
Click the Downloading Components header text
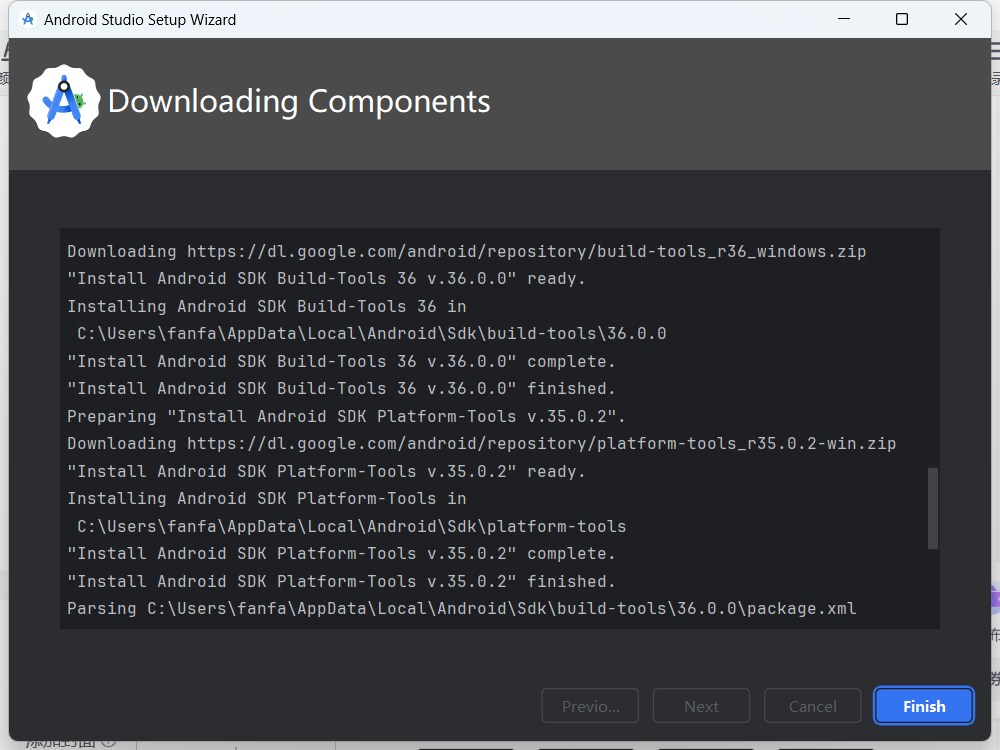[x=299, y=101]
